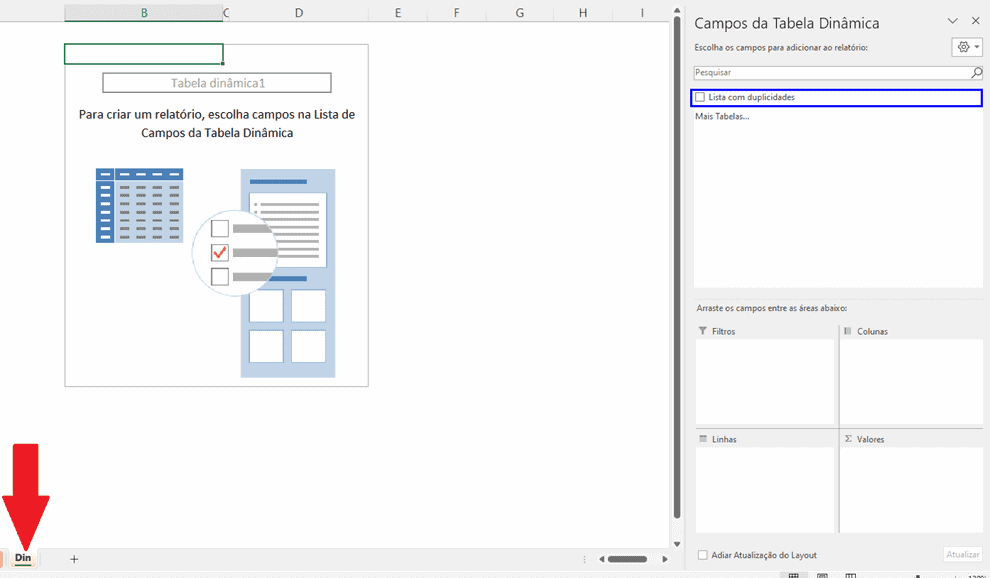Select the 'Din' worksheet tab
The width and height of the screenshot is (990, 578).
pos(23,558)
